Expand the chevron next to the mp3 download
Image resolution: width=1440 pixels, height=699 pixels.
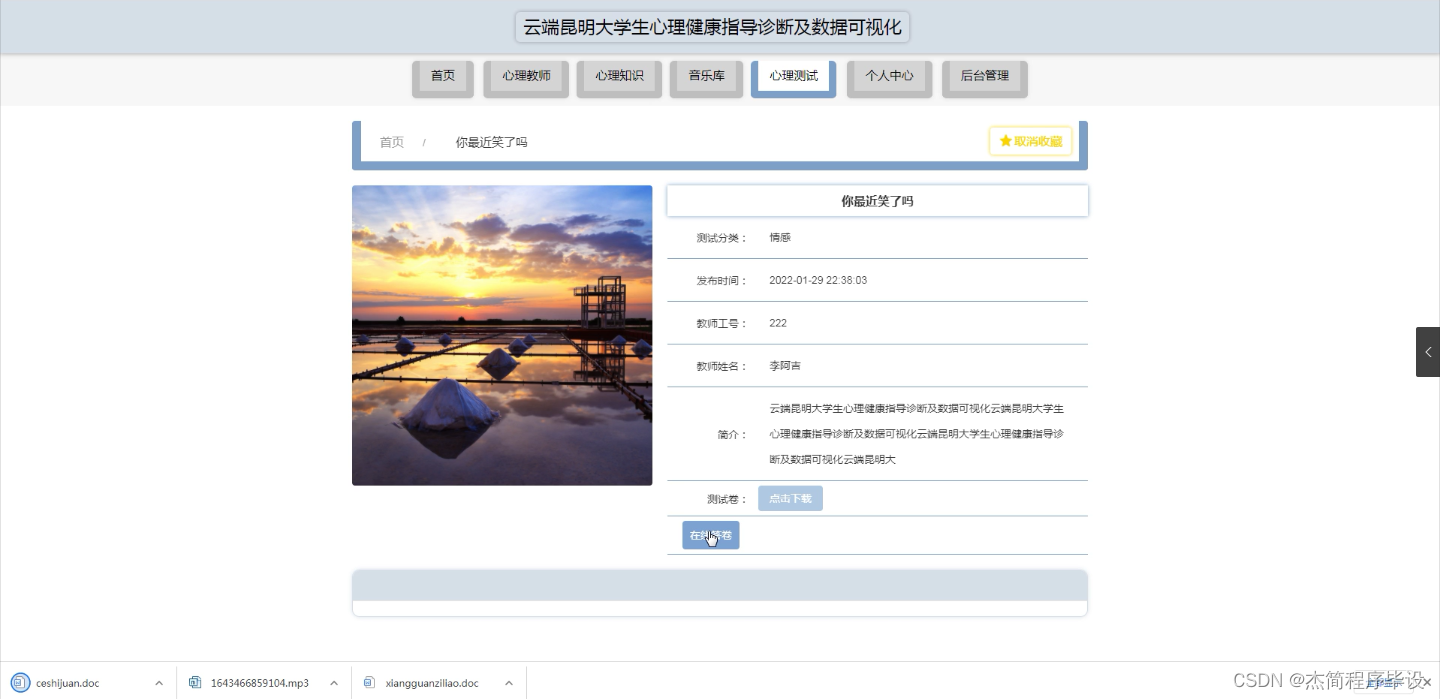(x=333, y=682)
